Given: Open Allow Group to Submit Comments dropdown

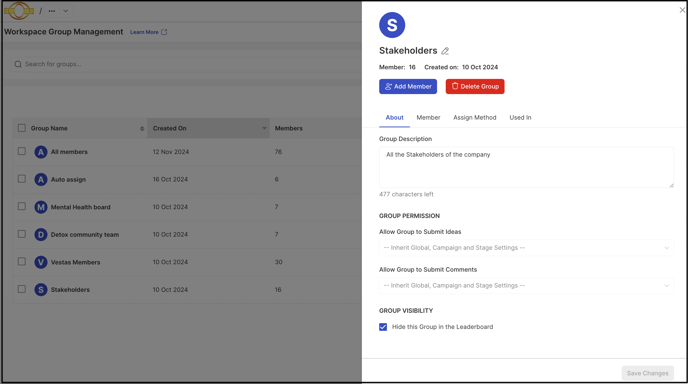Looking at the screenshot, I should [x=526, y=286].
